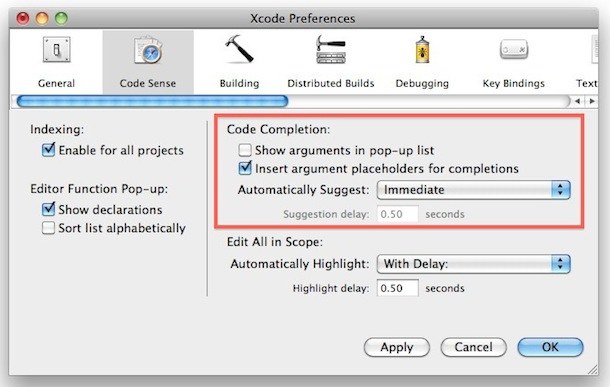The height and width of the screenshot is (387, 610).
Task: Open the Distributed Builds icon
Action: click(x=331, y=50)
